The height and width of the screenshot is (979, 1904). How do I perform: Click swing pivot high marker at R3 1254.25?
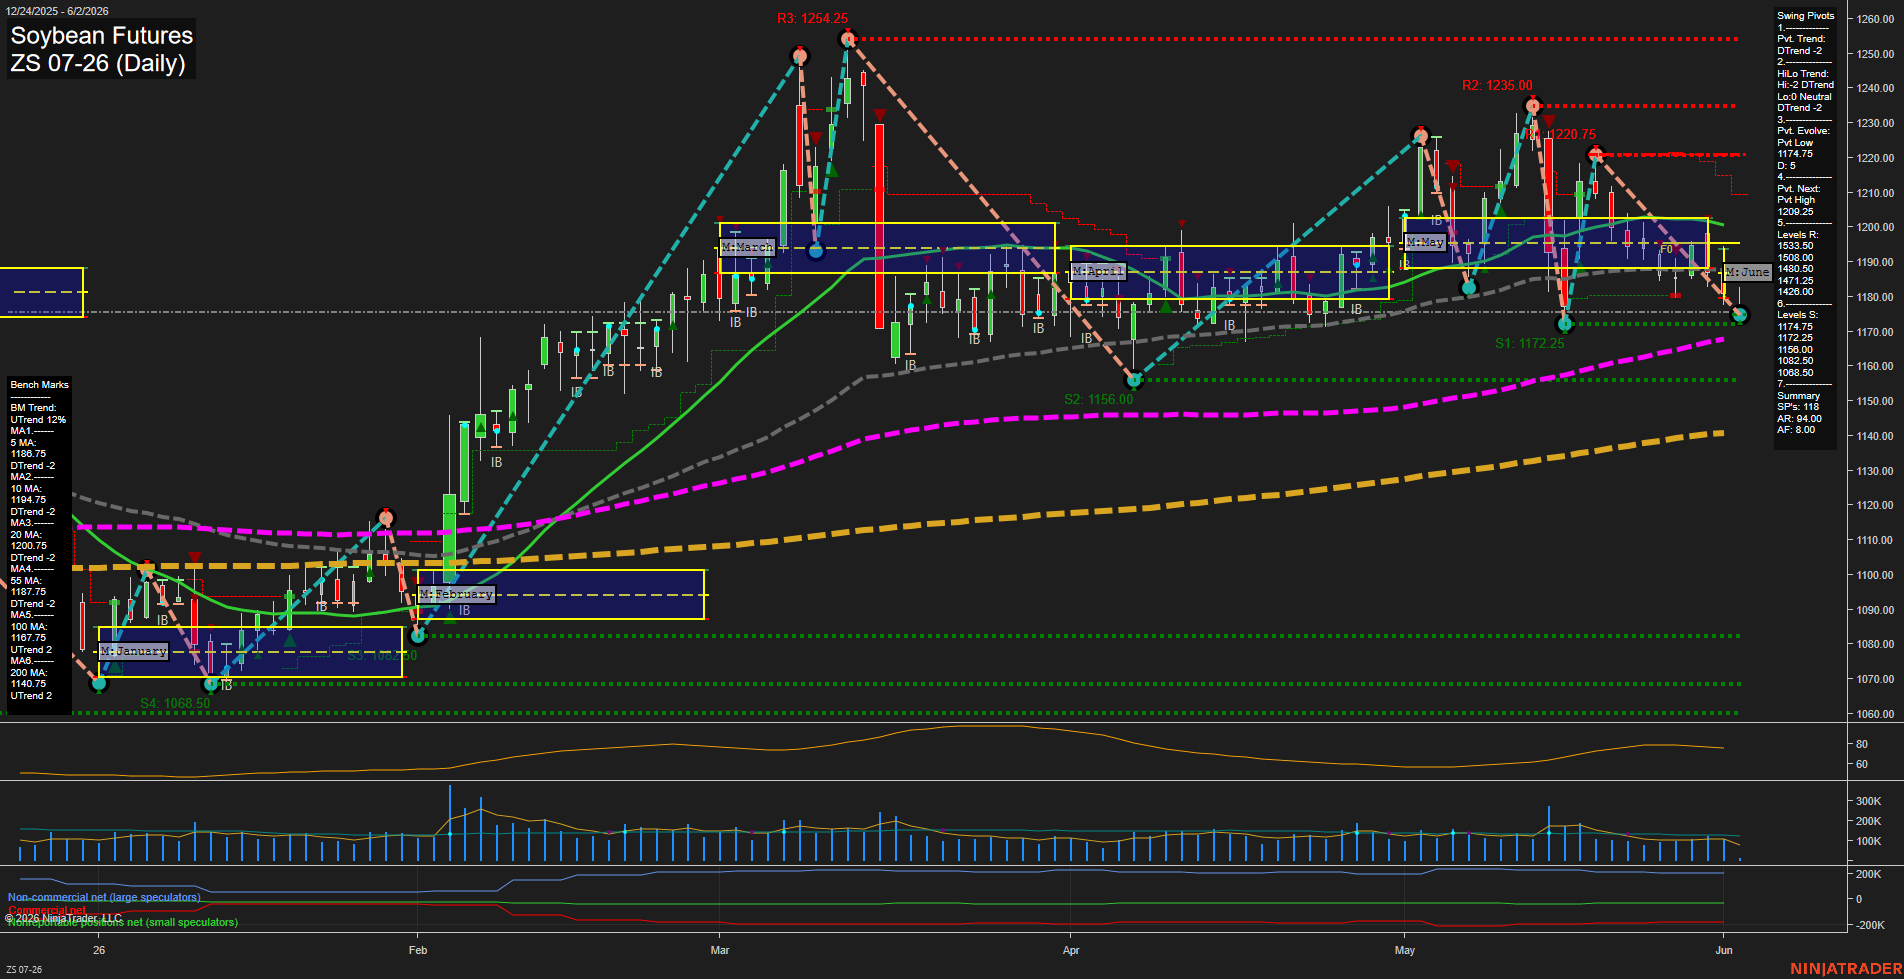[848, 39]
